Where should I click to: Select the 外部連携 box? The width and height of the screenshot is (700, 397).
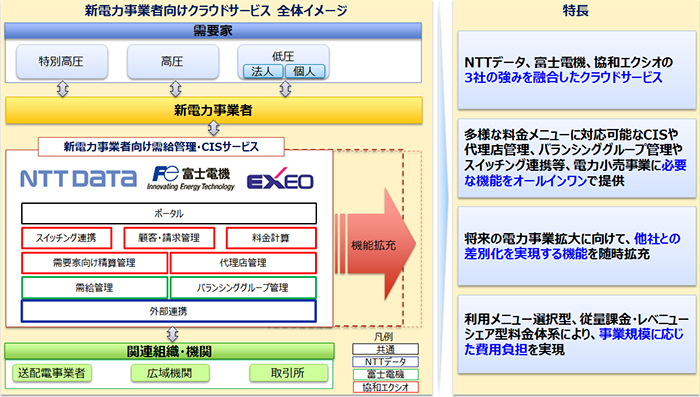(x=169, y=311)
